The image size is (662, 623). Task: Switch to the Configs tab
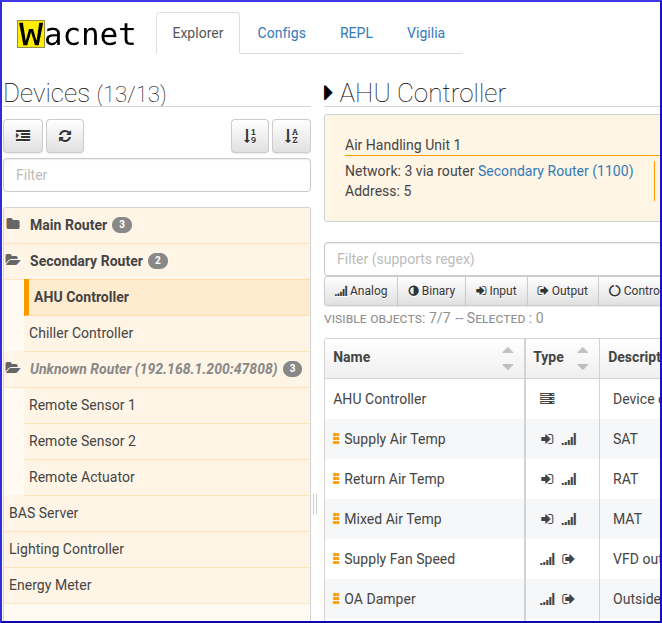click(x=282, y=33)
